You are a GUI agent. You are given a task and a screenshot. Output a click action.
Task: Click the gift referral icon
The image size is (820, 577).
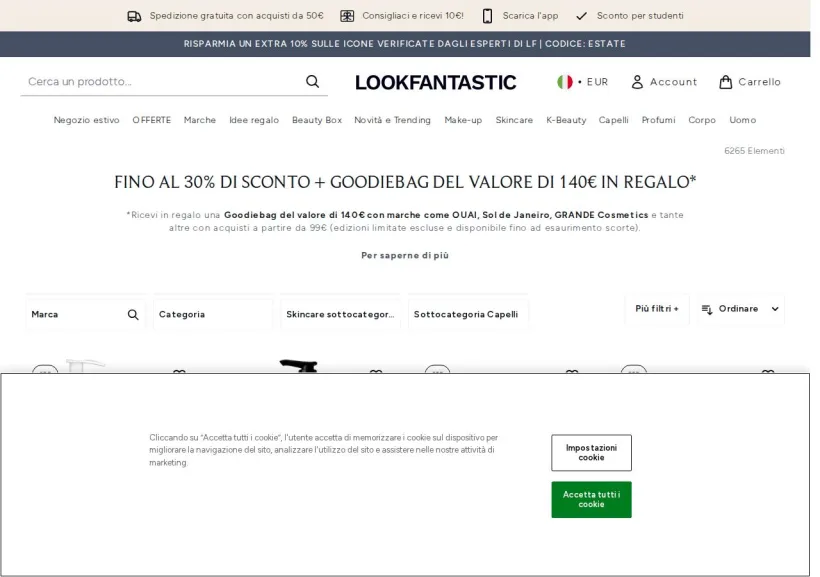click(x=347, y=16)
